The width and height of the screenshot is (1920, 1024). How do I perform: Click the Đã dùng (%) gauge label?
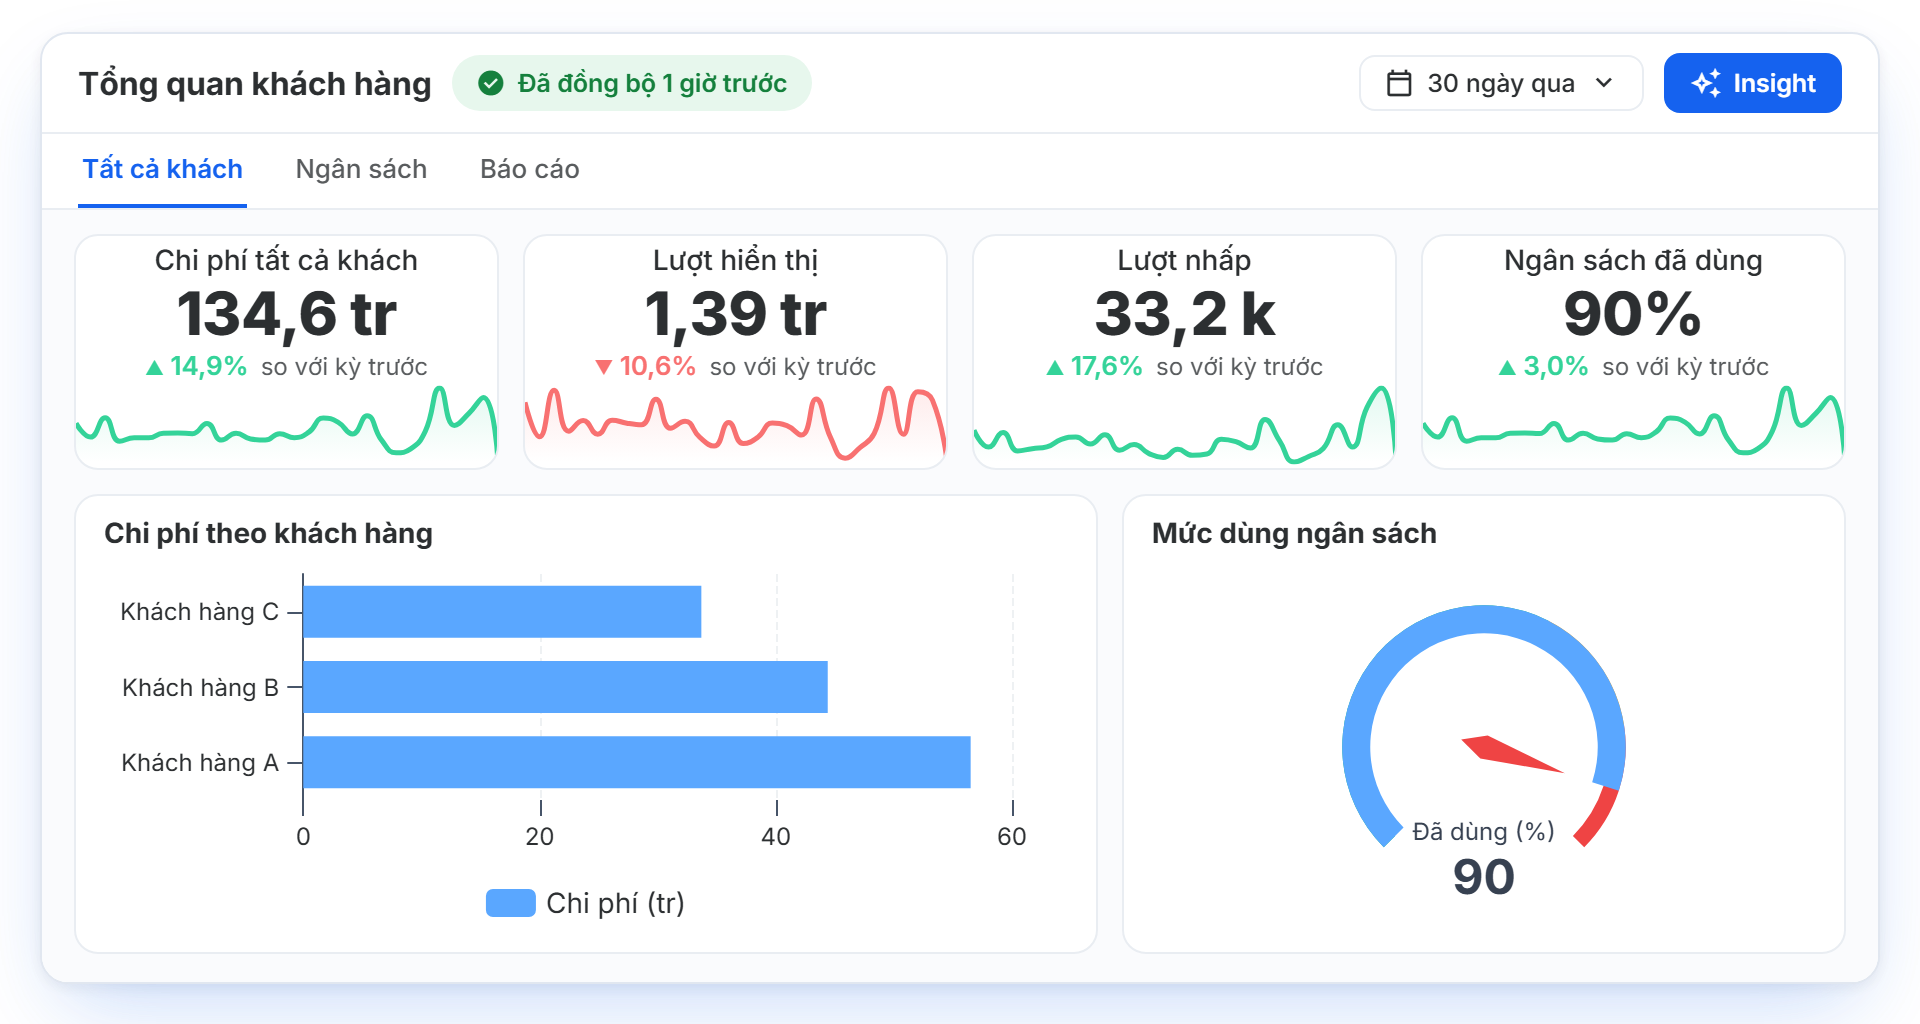pyautogui.click(x=1484, y=831)
